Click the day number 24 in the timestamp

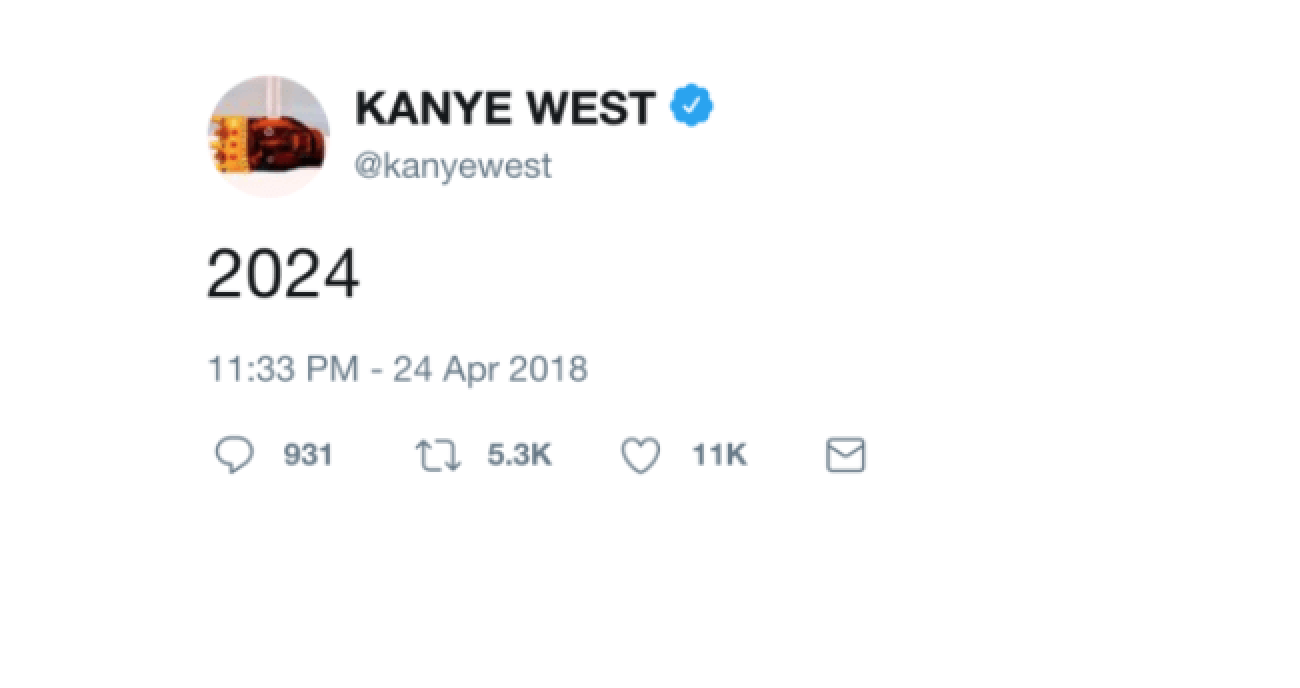pyautogui.click(x=411, y=370)
